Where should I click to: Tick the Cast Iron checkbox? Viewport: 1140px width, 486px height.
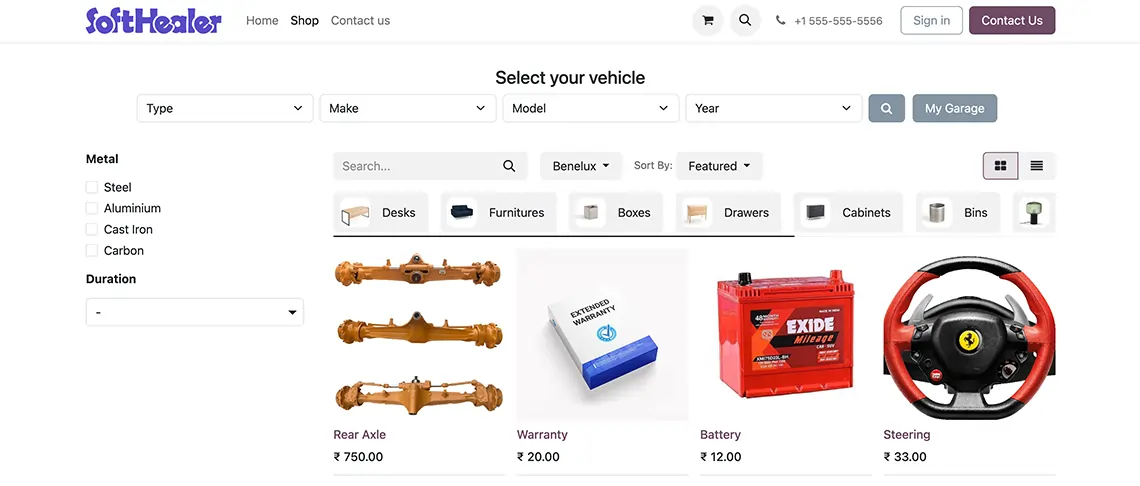pyautogui.click(x=92, y=229)
